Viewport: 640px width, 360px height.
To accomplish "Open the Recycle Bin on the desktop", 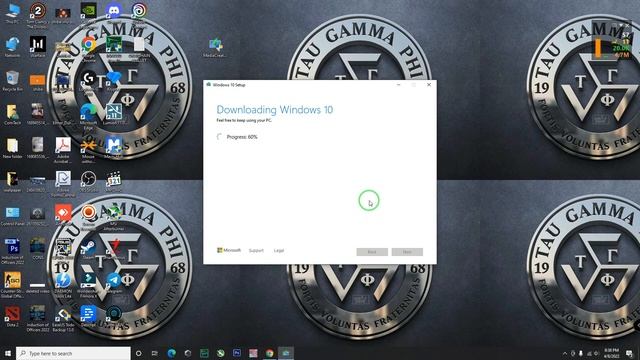I will coord(12,81).
